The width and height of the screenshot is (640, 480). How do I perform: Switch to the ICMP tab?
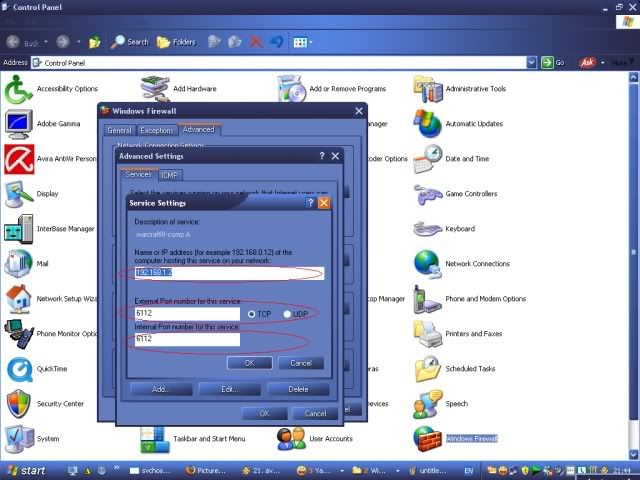pyautogui.click(x=170, y=175)
